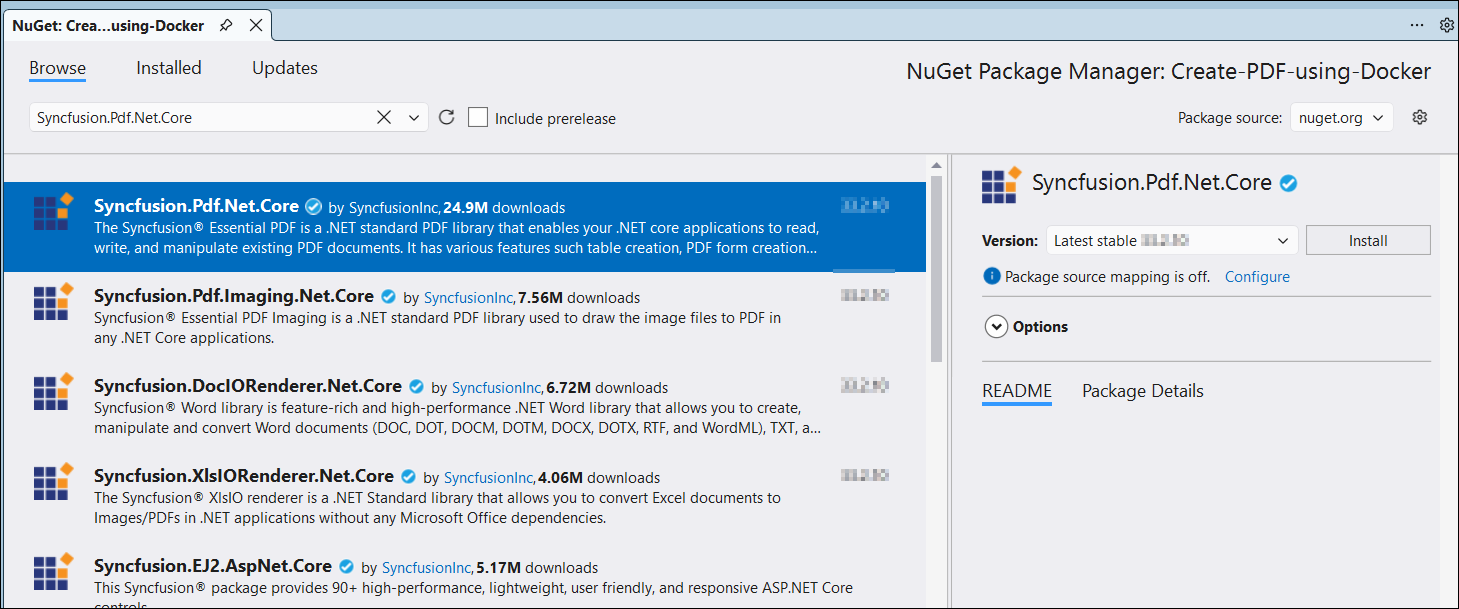
Task: Switch to the Installed tab
Action: tap(169, 68)
